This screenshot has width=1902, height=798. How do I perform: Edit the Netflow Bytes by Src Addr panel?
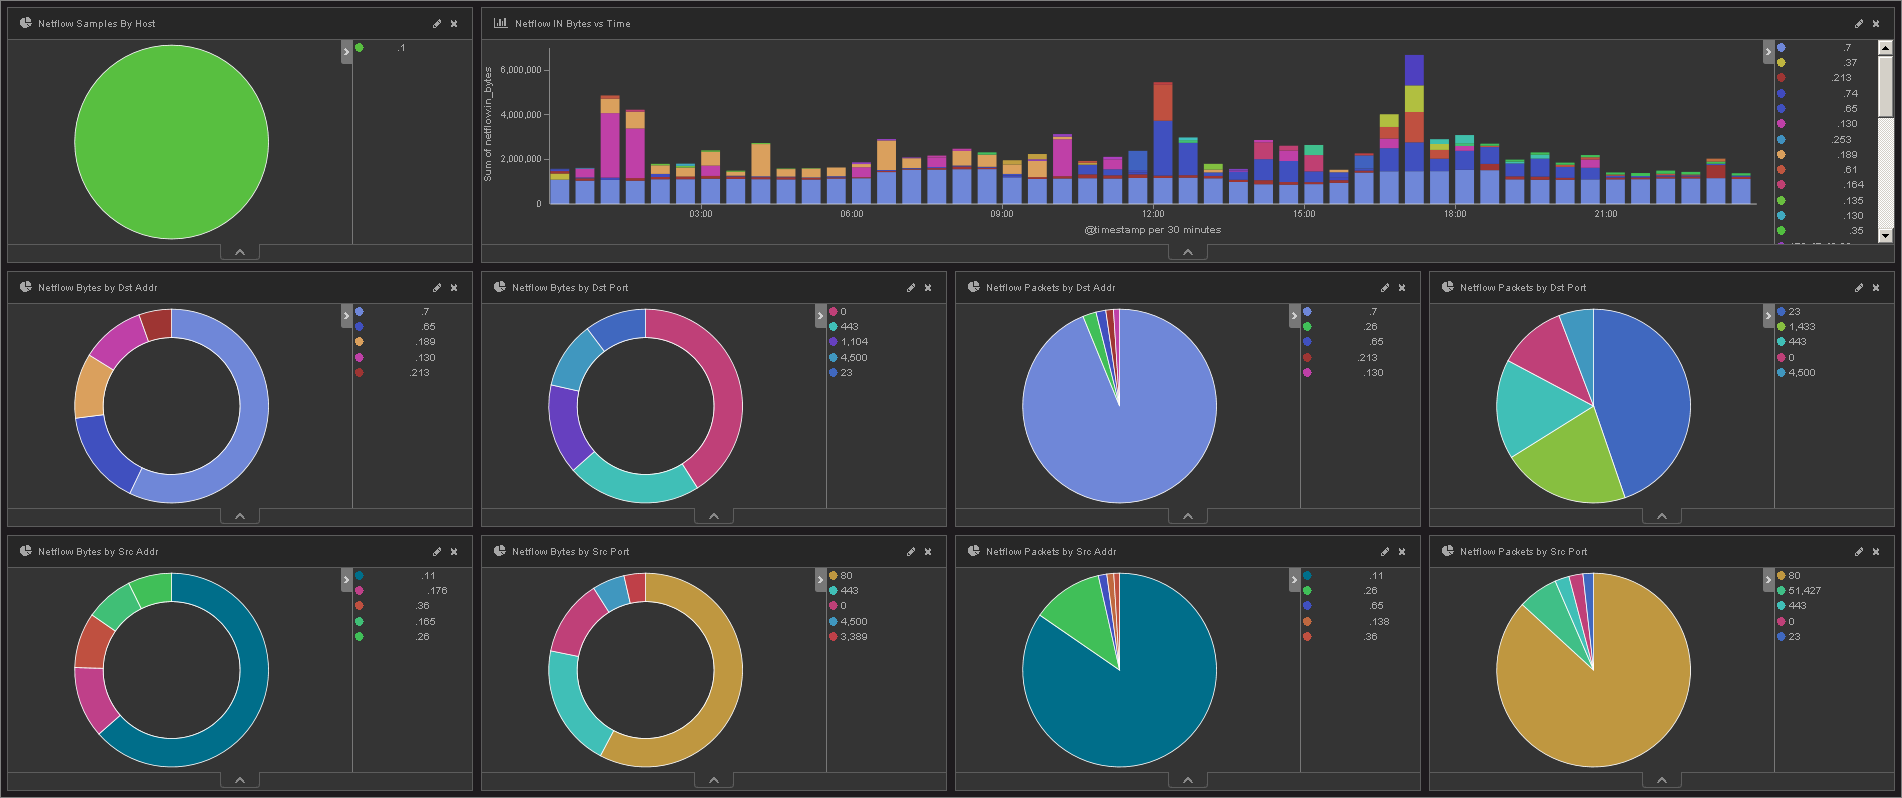pyautogui.click(x=437, y=552)
